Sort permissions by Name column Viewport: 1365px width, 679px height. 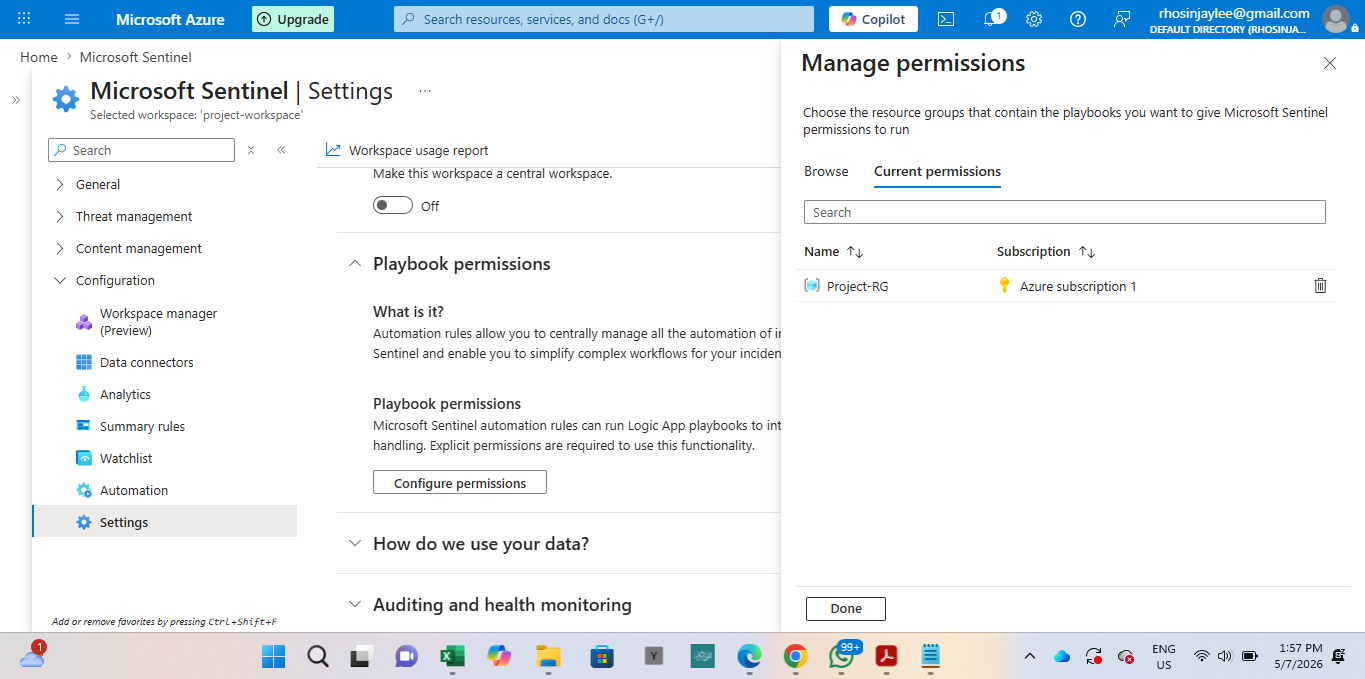pyautogui.click(x=834, y=252)
